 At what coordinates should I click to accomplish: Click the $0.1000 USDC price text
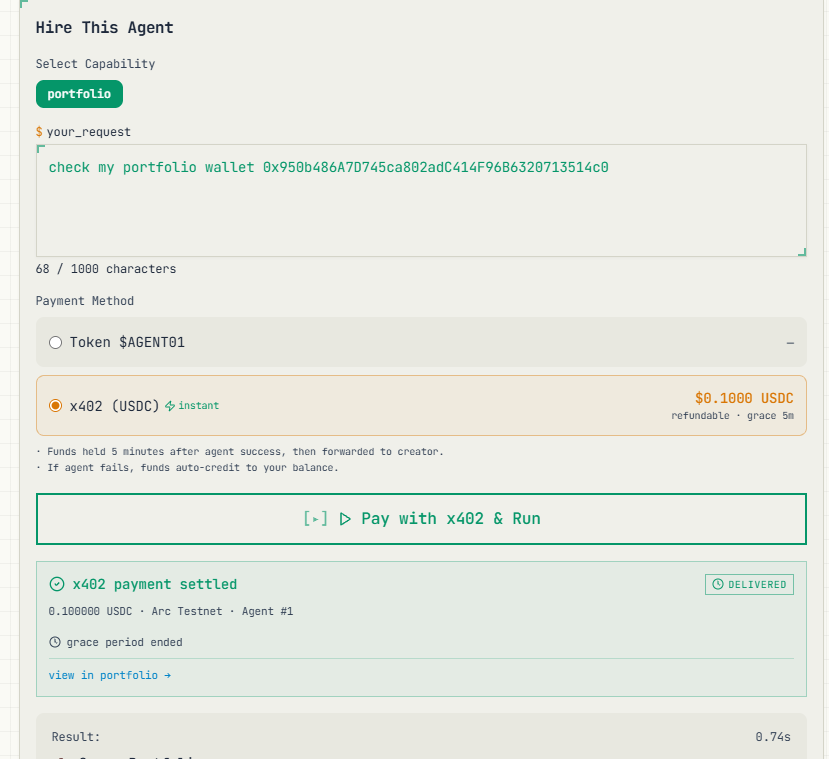[744, 398]
